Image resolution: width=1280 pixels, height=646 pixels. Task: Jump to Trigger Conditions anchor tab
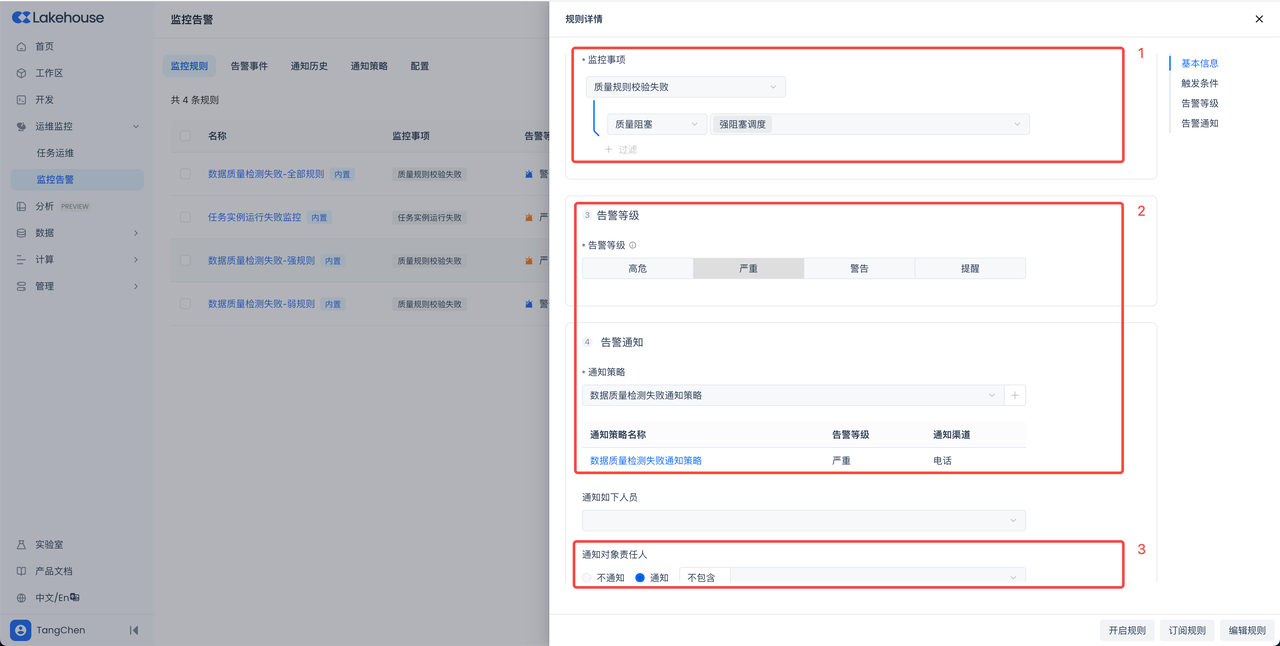[1199, 83]
